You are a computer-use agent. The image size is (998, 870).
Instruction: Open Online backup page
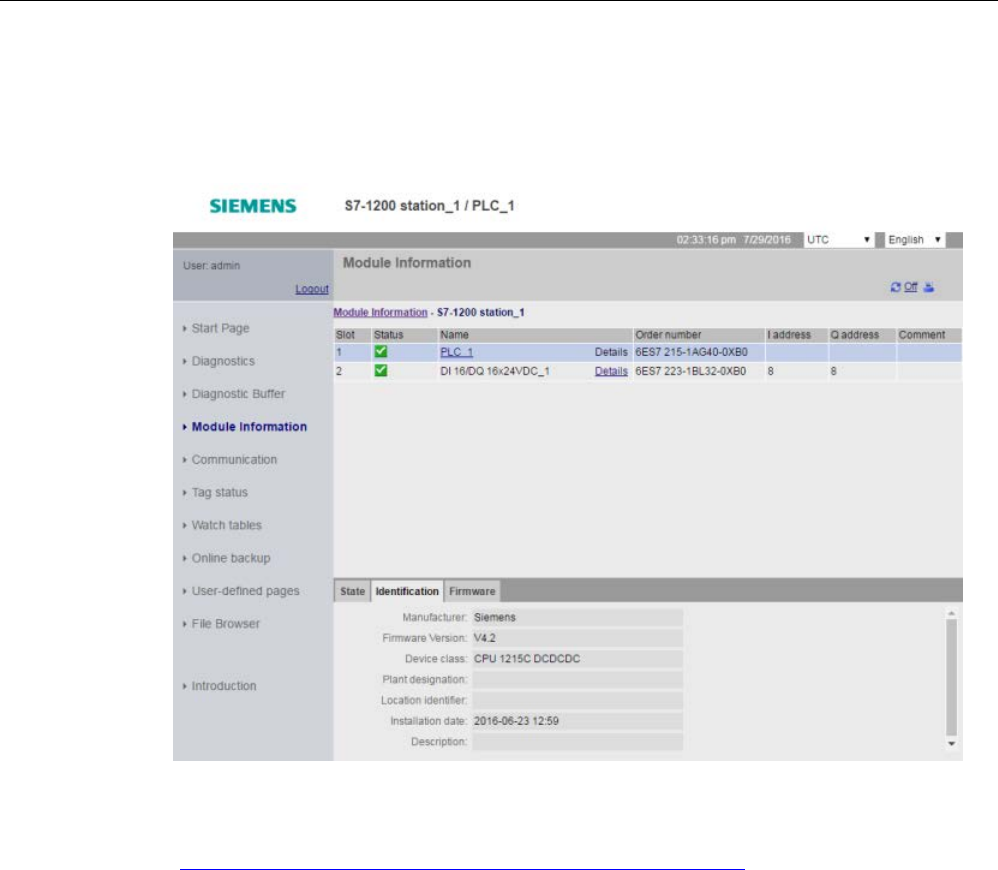coord(231,558)
